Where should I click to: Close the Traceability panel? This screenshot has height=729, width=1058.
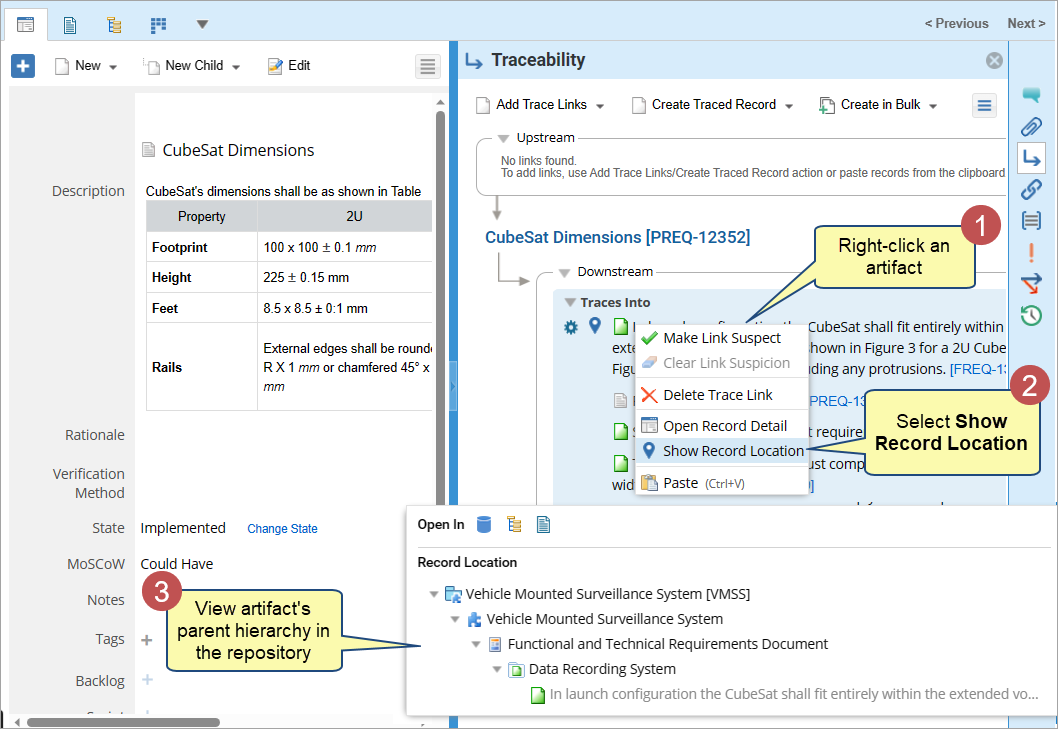pyautogui.click(x=994, y=61)
